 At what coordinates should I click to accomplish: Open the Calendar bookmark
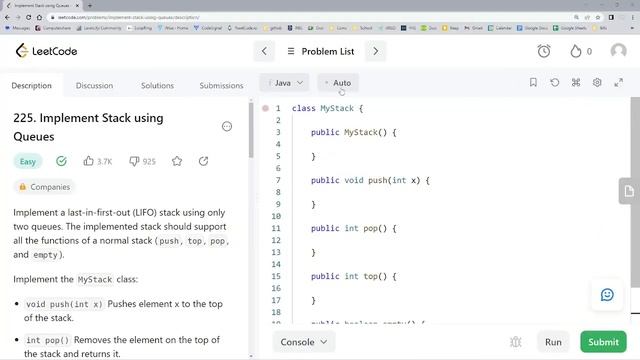(500, 28)
